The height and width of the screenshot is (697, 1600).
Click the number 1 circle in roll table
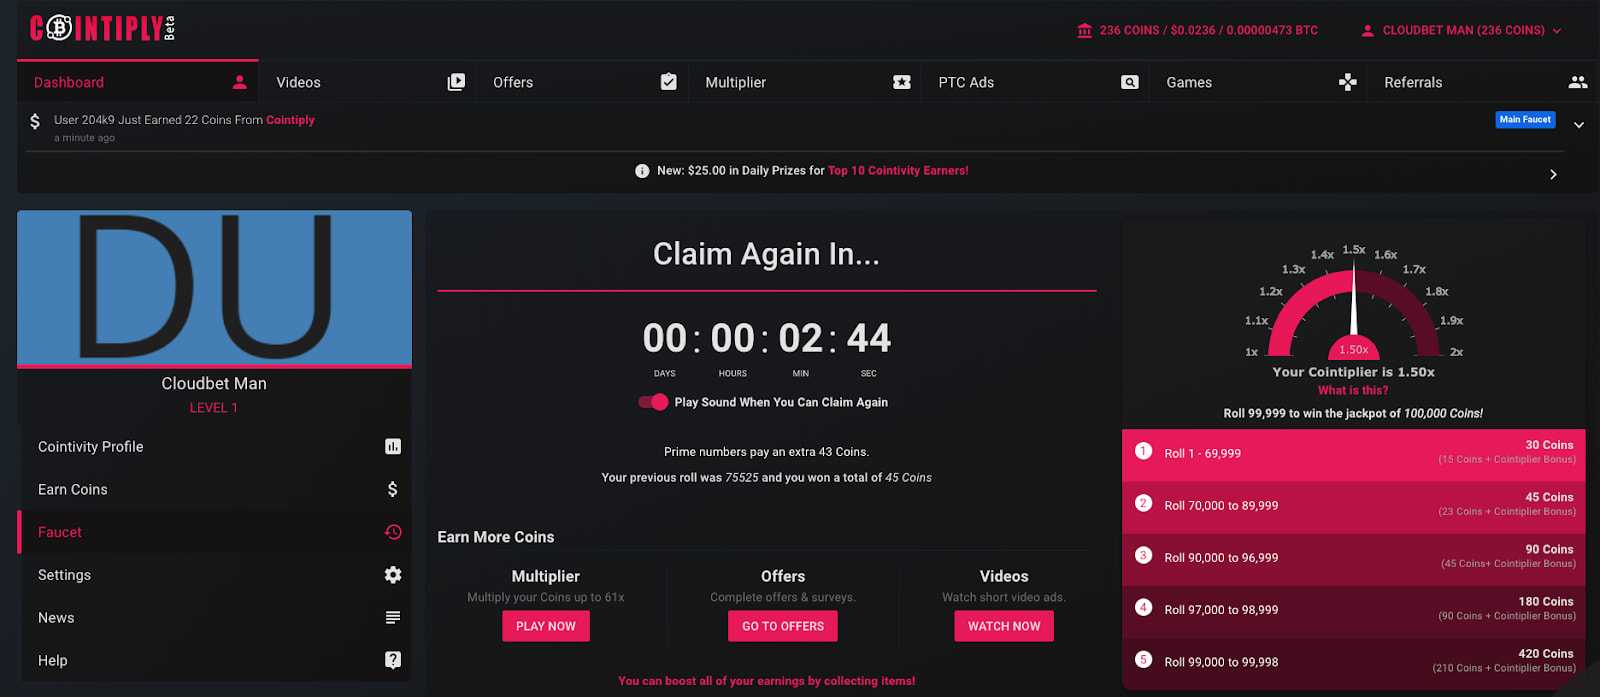click(x=1143, y=451)
